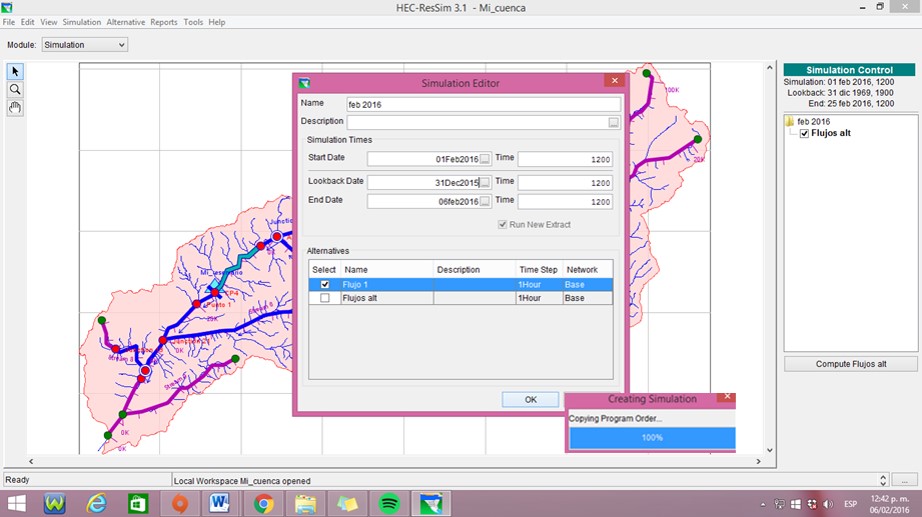Viewport: 922px width, 517px height.
Task: Open the Tools menu
Action: coord(193,22)
